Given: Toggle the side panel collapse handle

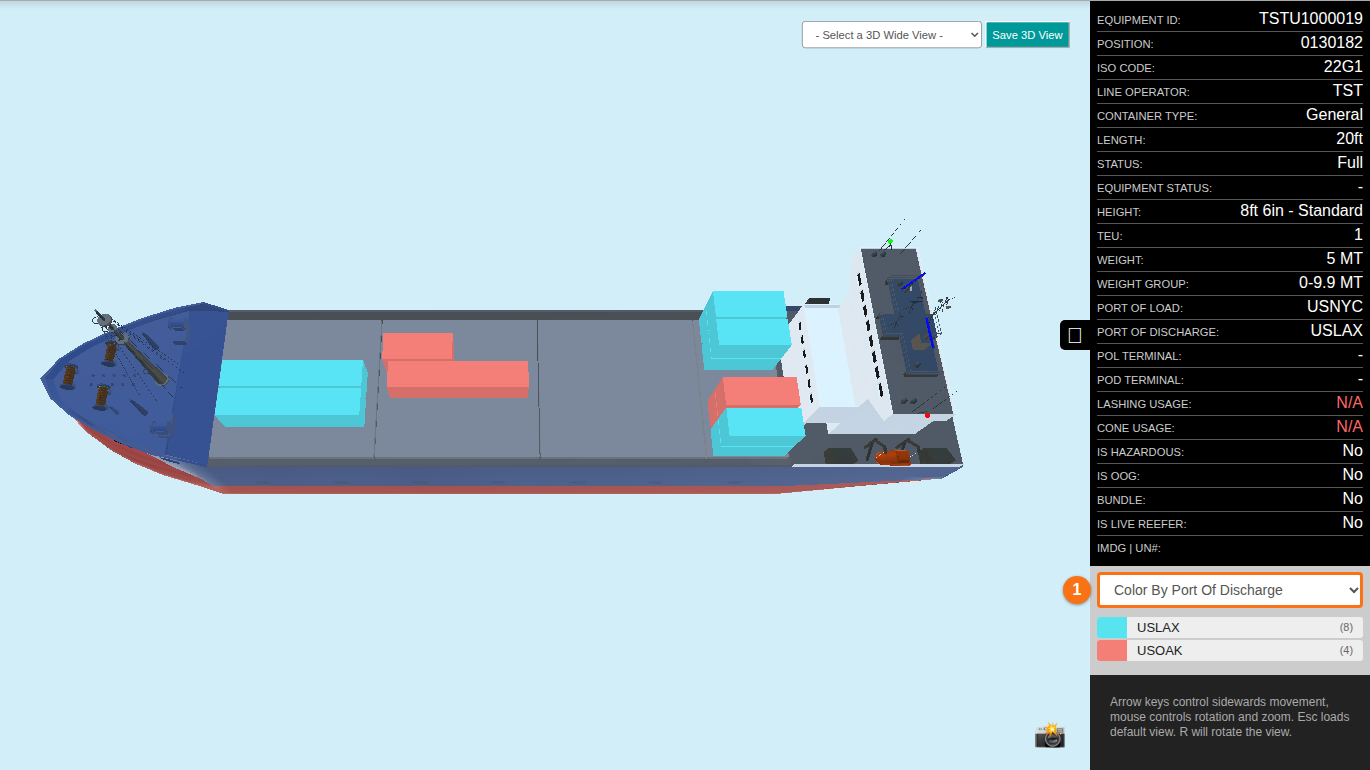Looking at the screenshot, I should click(1075, 335).
